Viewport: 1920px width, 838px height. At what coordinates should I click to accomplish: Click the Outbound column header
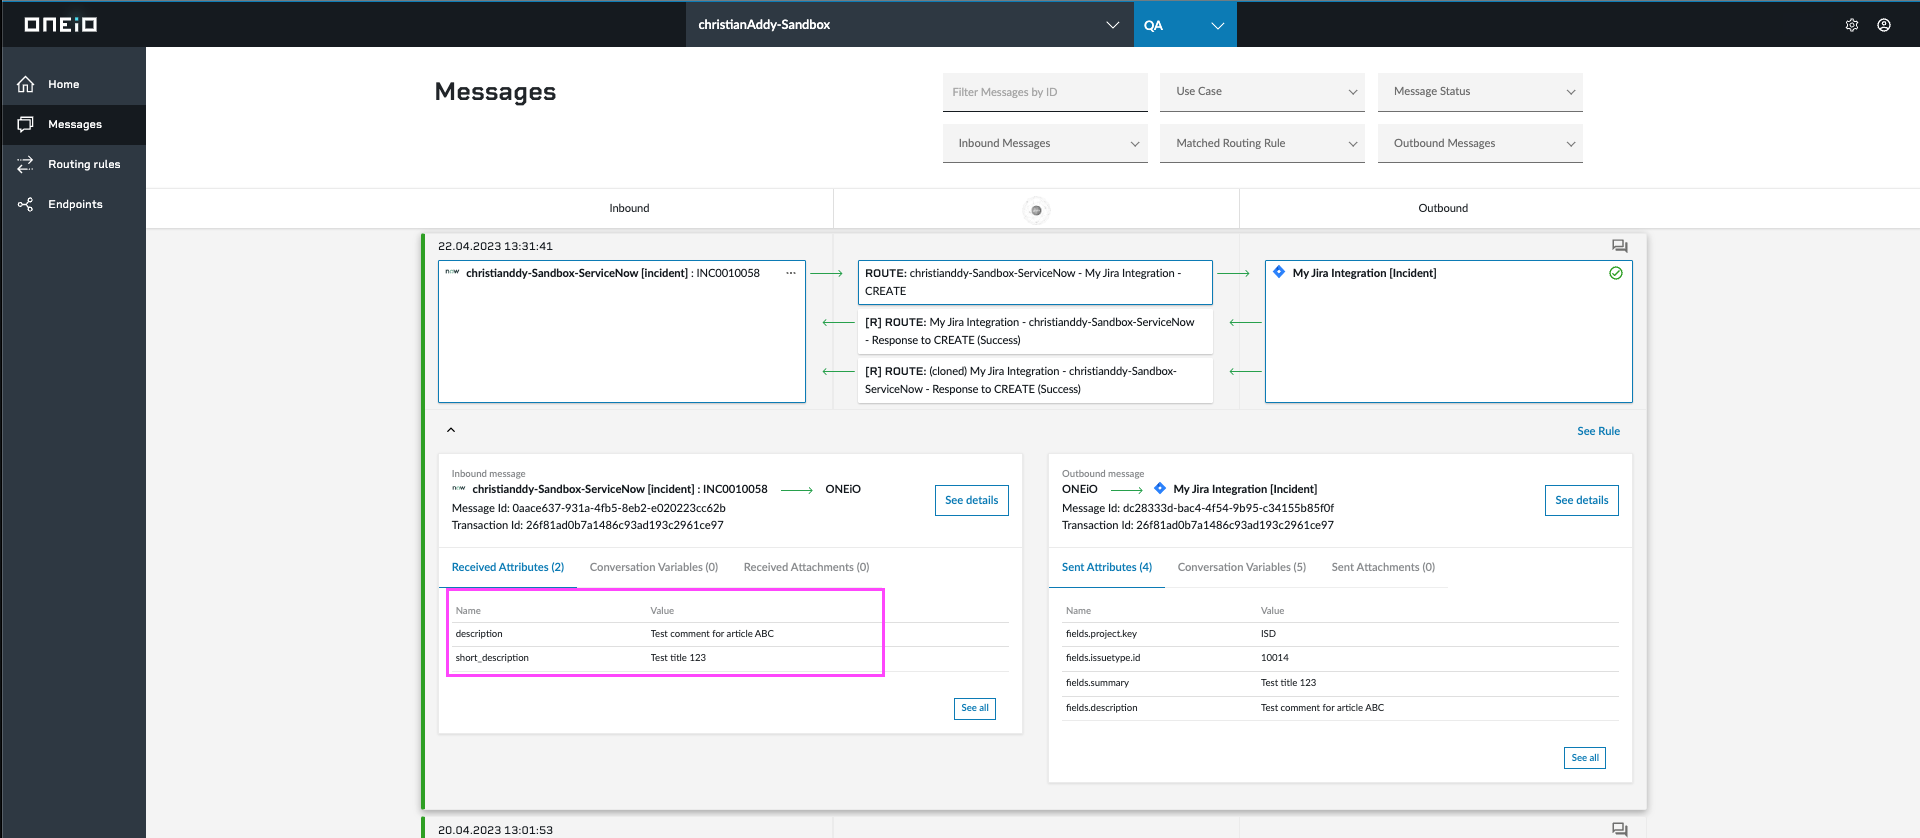click(x=1443, y=208)
